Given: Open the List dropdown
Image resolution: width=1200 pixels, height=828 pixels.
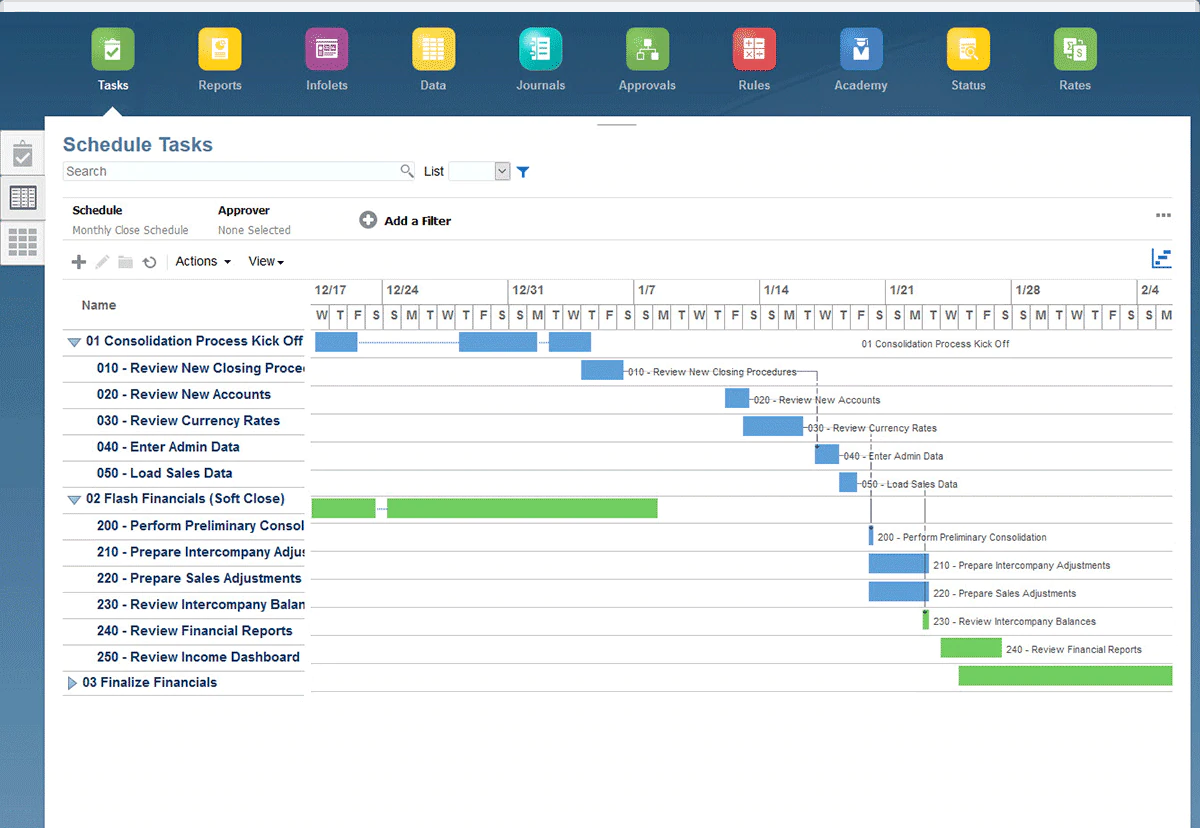Looking at the screenshot, I should point(502,172).
